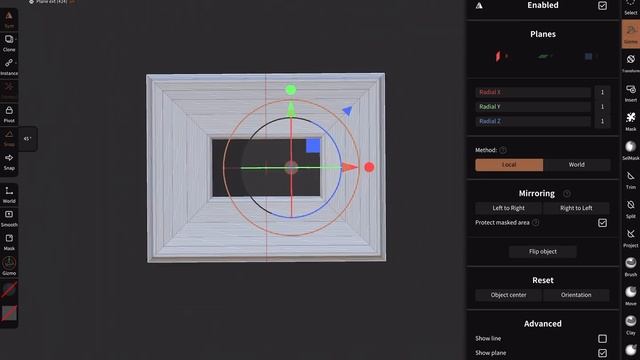
Task: Click the Radial X slider
Action: click(533, 92)
